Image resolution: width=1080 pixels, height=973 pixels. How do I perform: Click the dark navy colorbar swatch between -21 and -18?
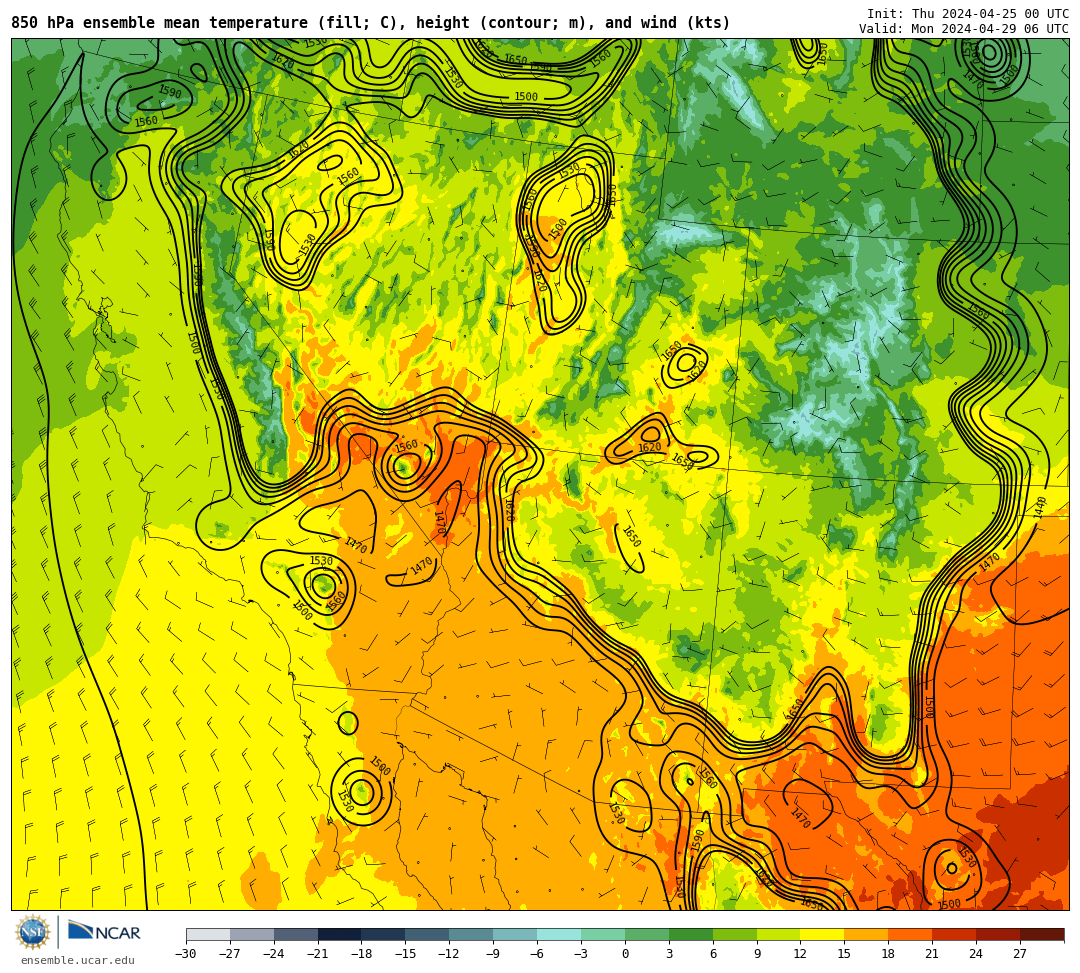tap(340, 934)
